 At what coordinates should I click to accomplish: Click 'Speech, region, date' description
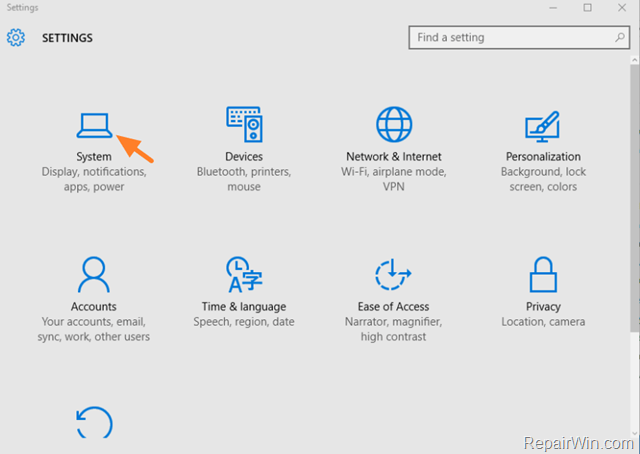pos(244,322)
